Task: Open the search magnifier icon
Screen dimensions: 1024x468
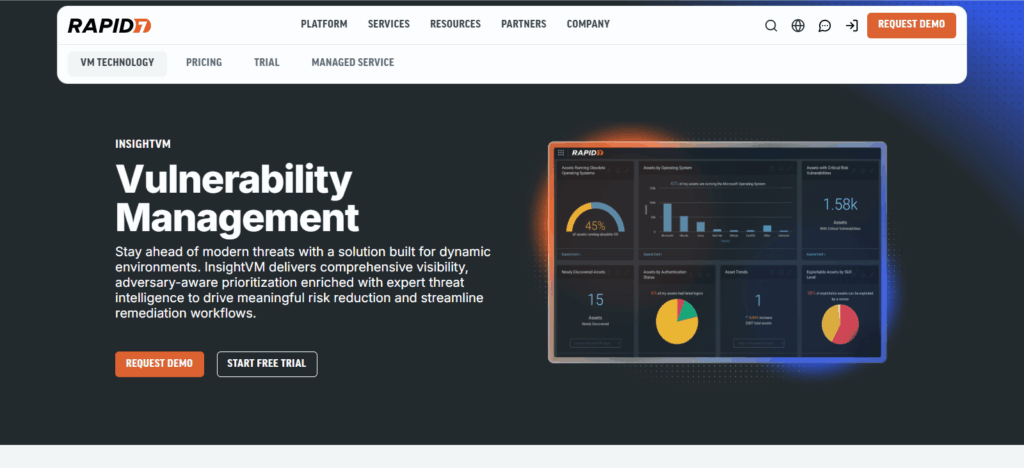Action: (x=771, y=26)
